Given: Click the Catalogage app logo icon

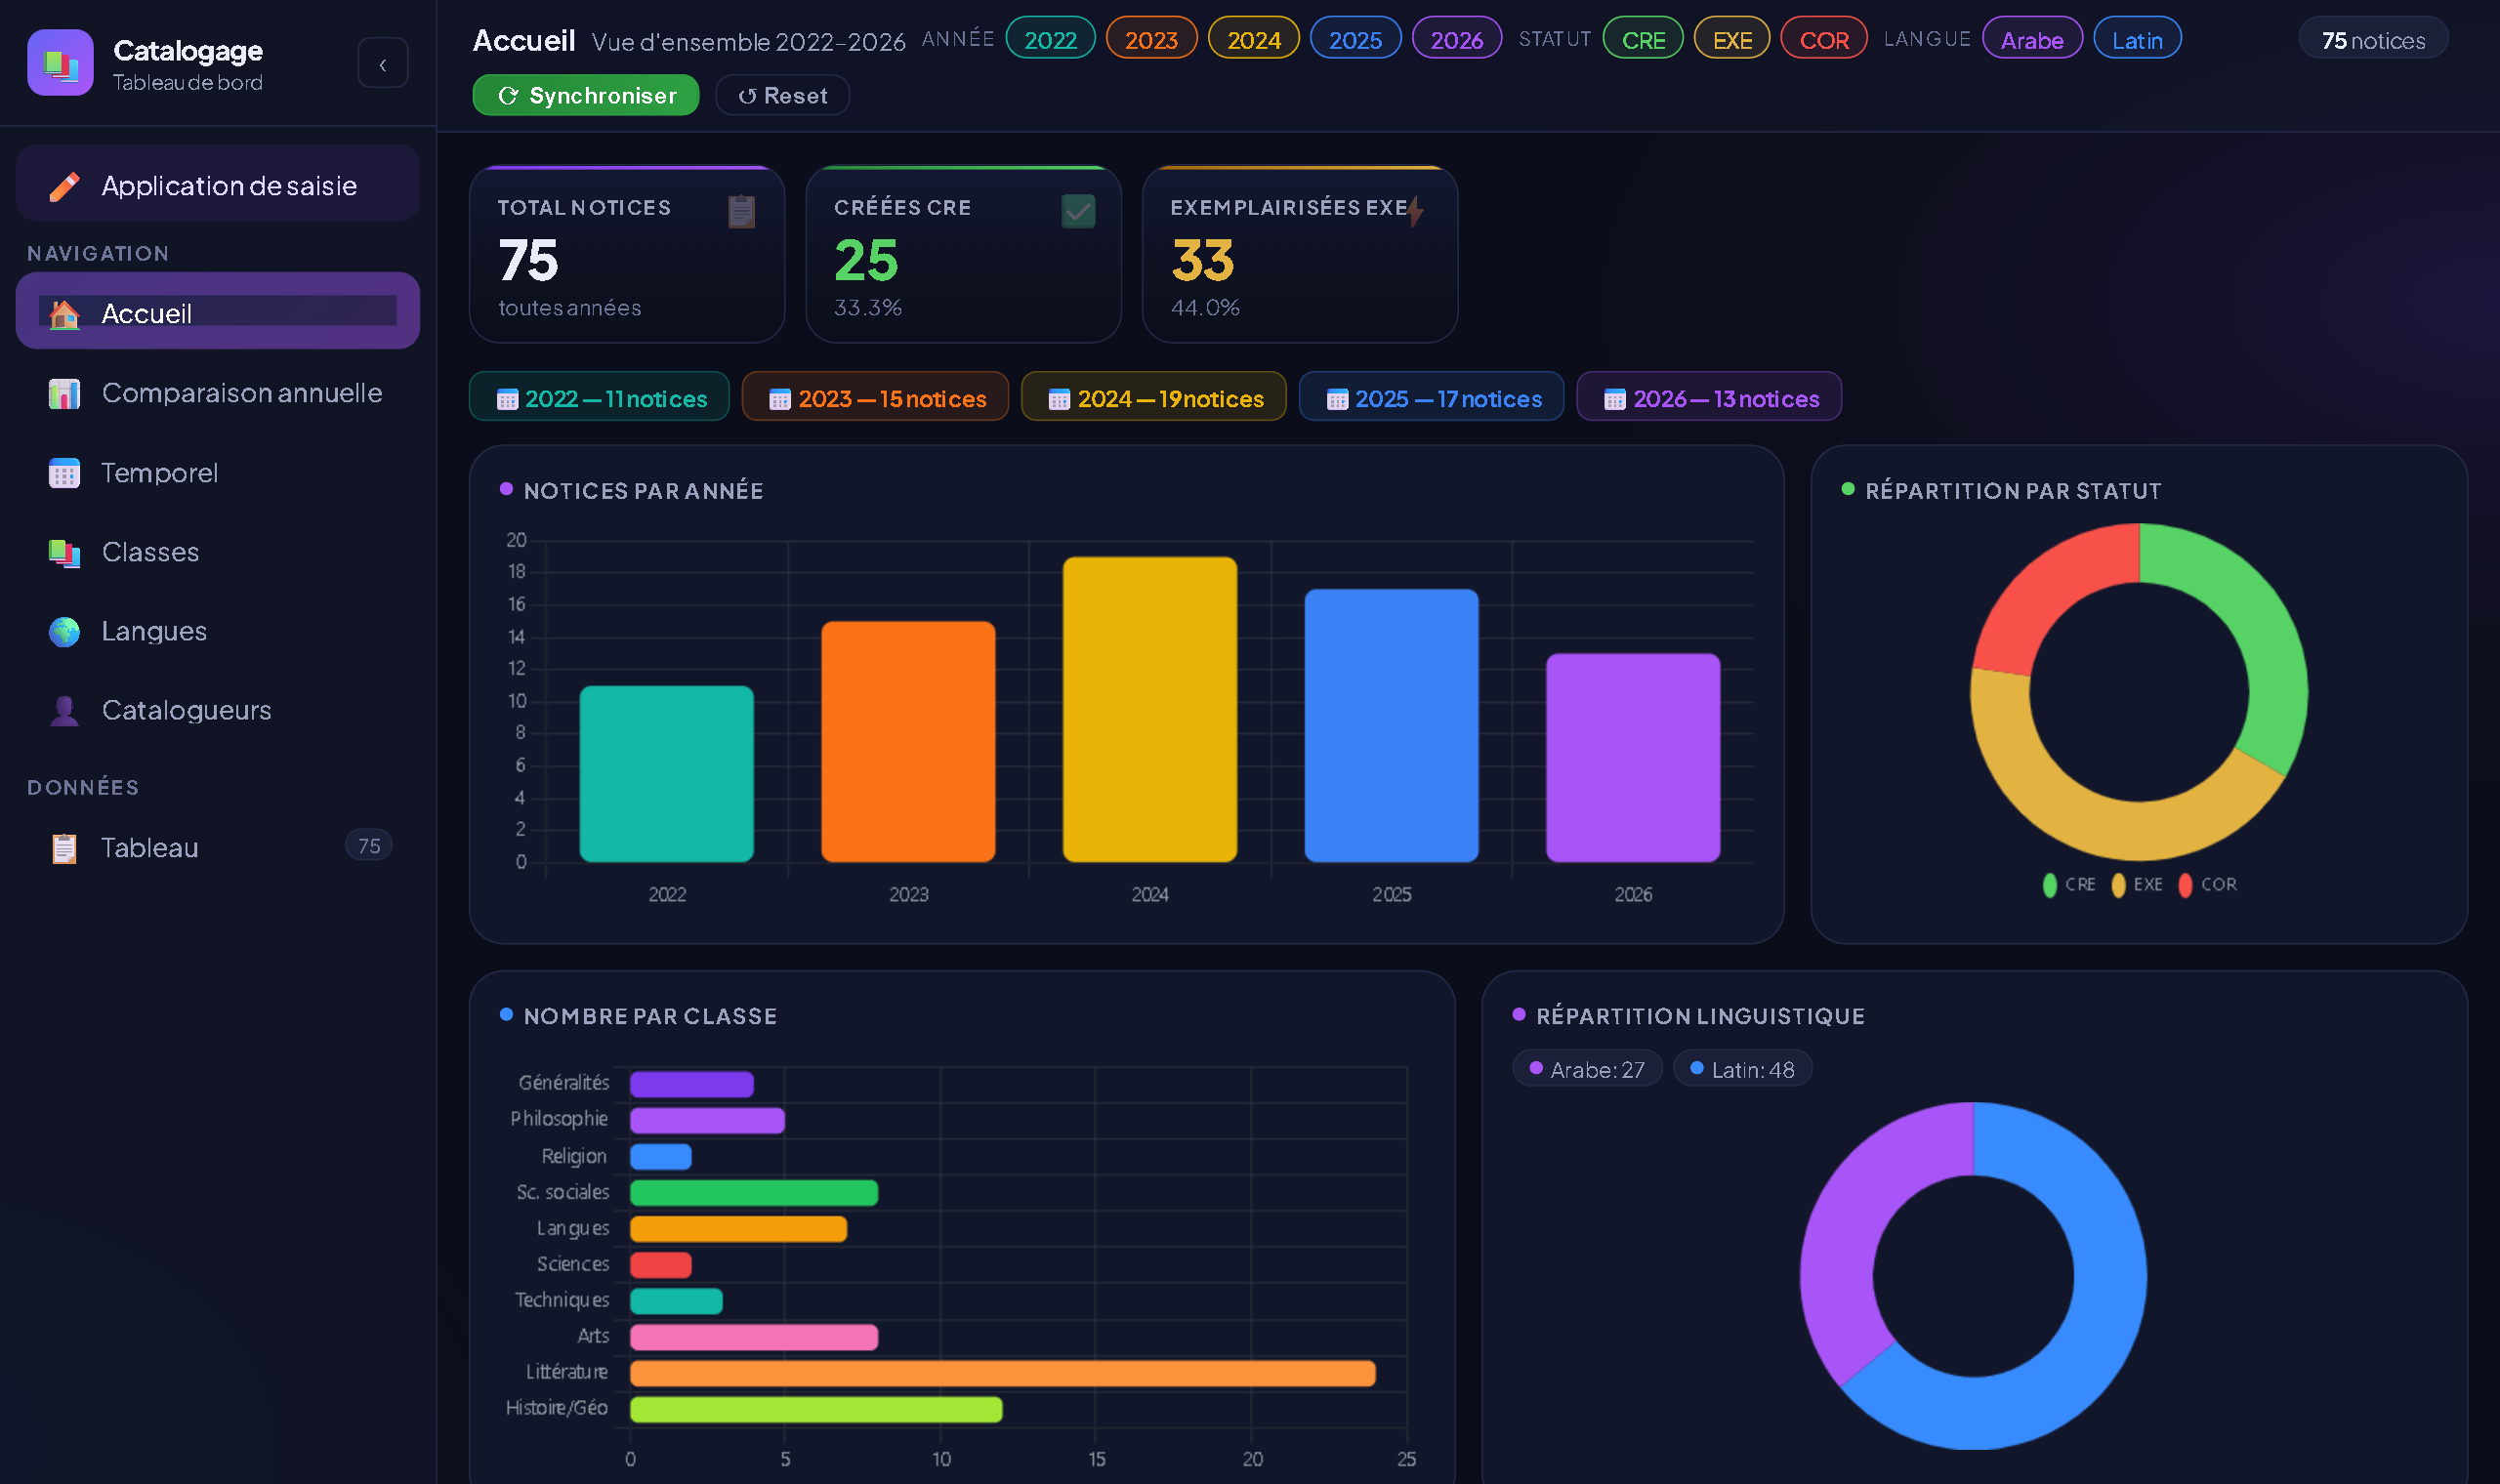Looking at the screenshot, I should point(60,63).
